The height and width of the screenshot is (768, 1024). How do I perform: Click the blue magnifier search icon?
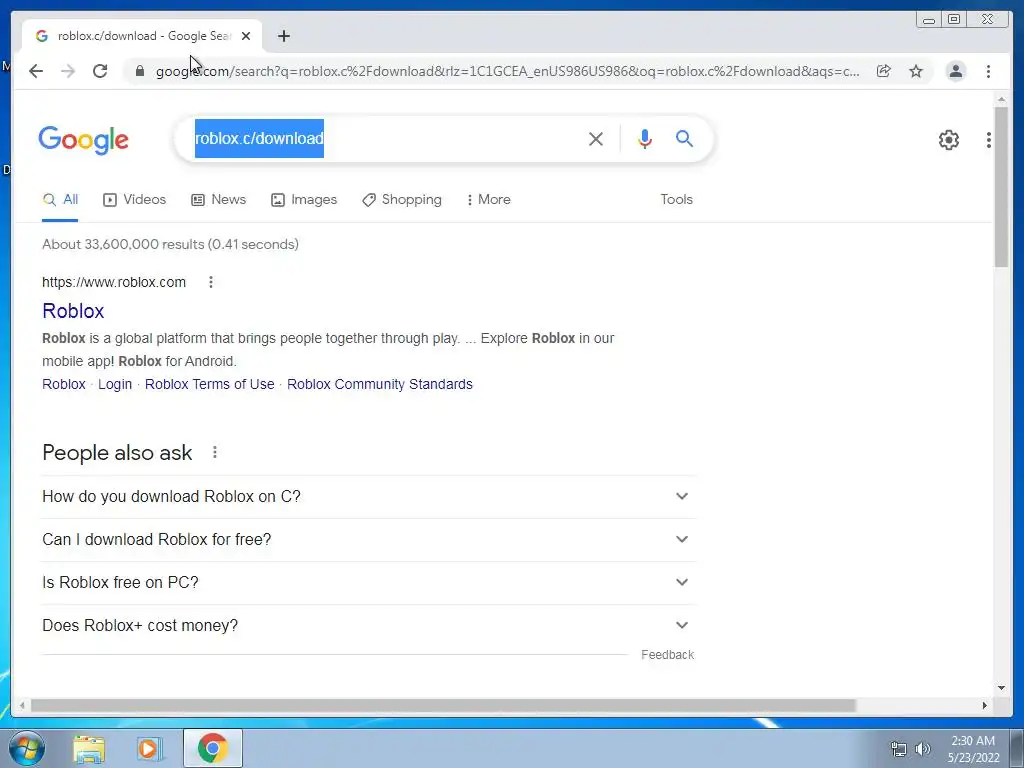tap(684, 138)
